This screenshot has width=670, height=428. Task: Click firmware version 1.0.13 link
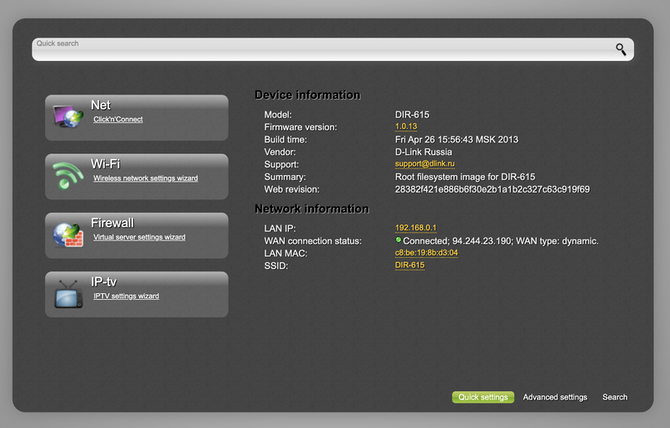406,126
